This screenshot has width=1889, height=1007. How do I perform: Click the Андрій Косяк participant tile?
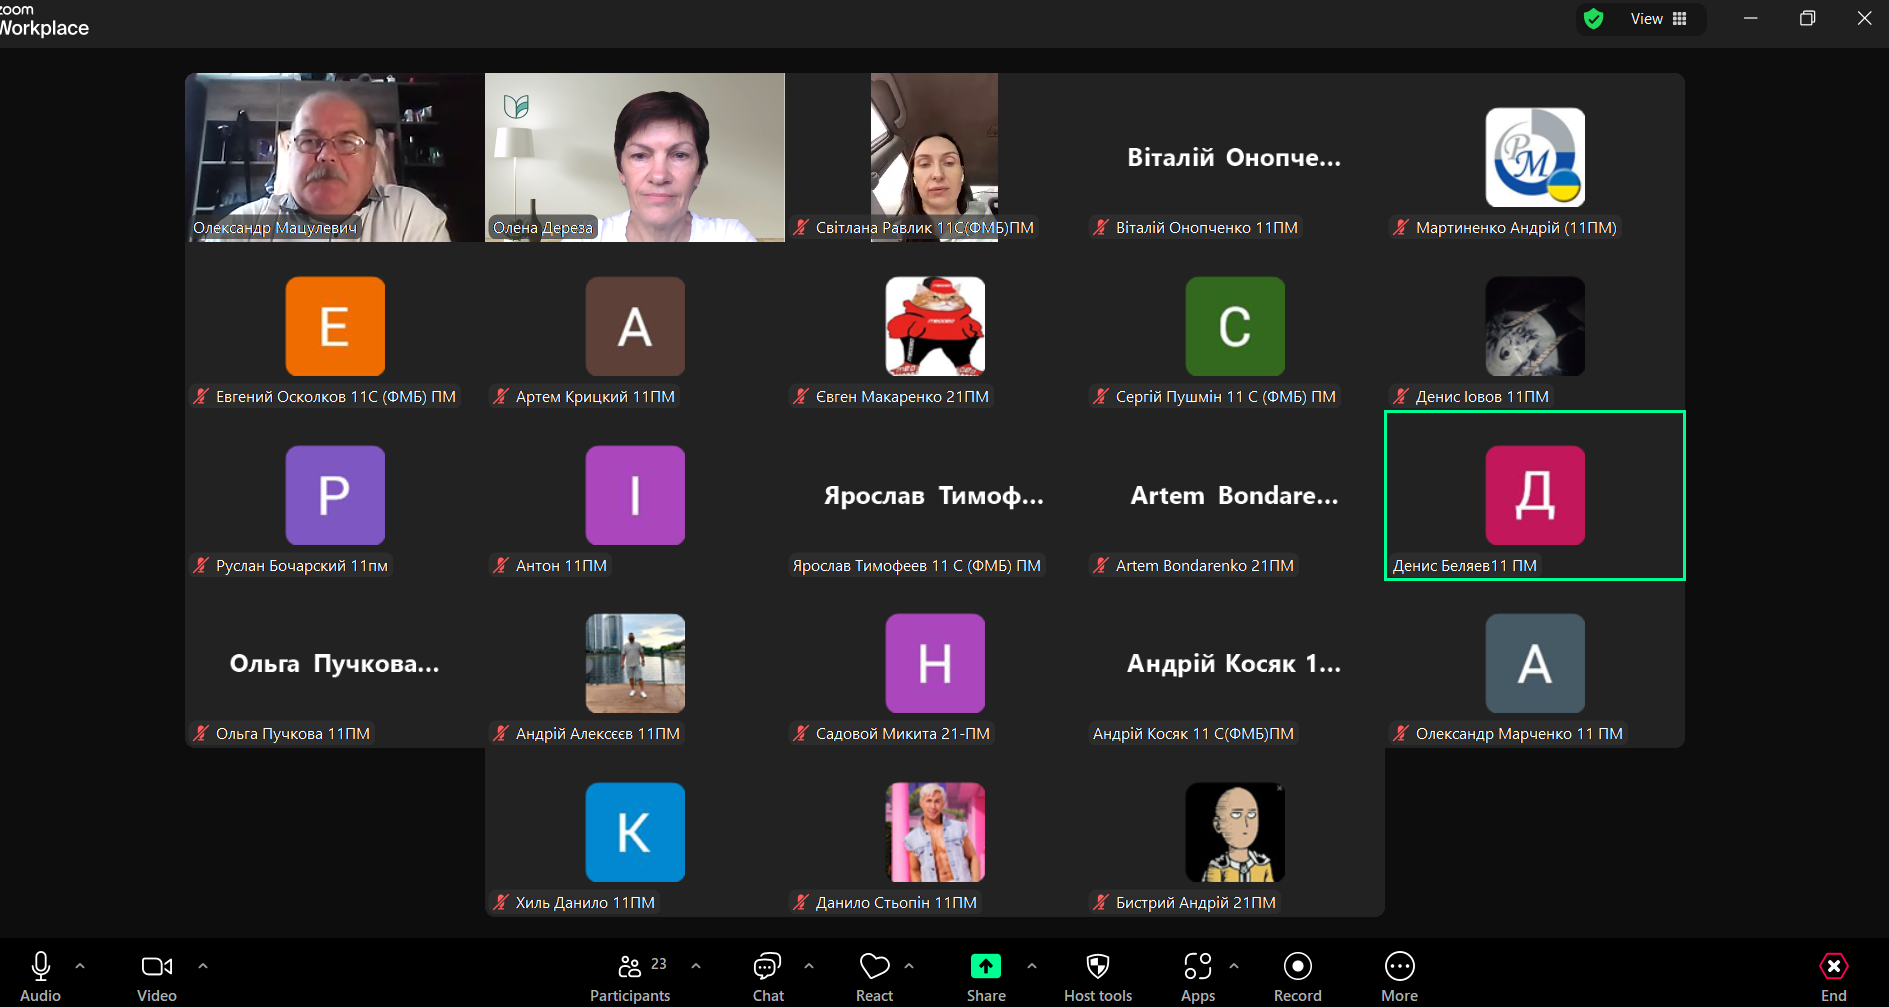1235,664
